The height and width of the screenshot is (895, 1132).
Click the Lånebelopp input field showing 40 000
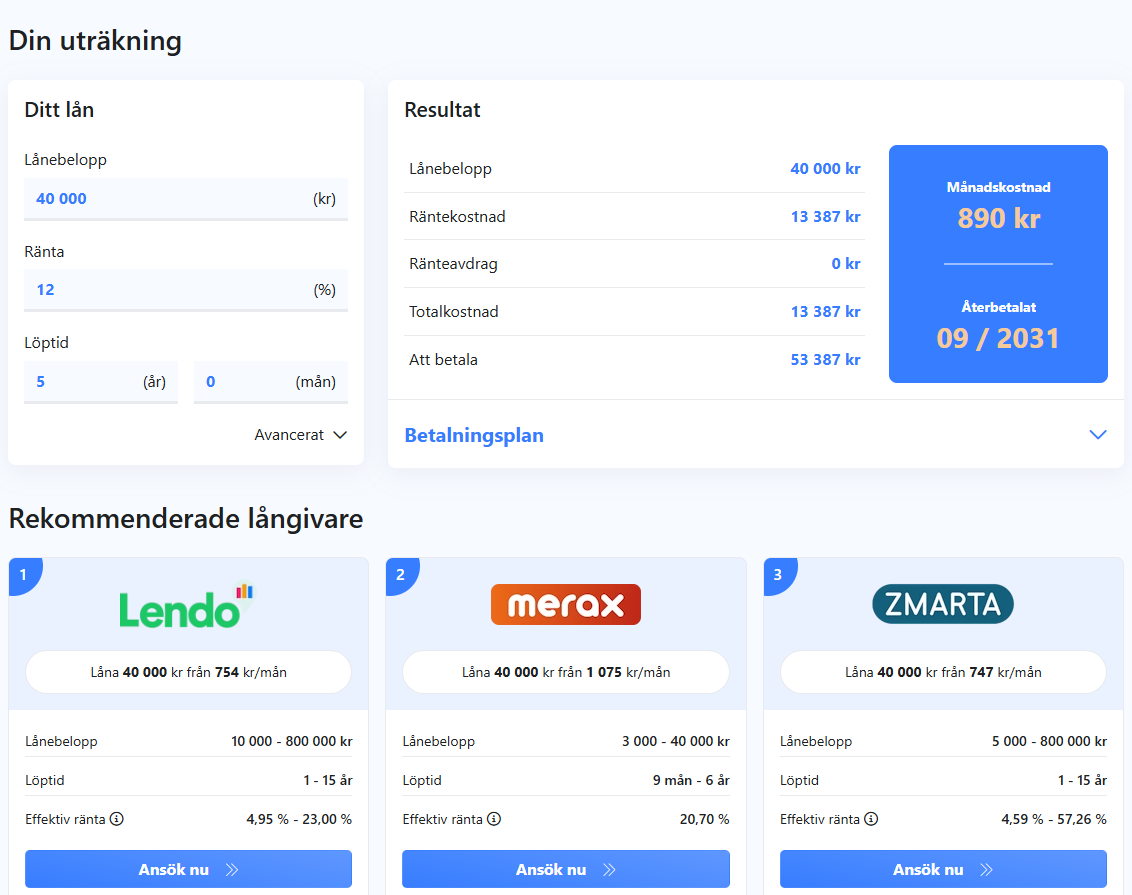pos(186,198)
